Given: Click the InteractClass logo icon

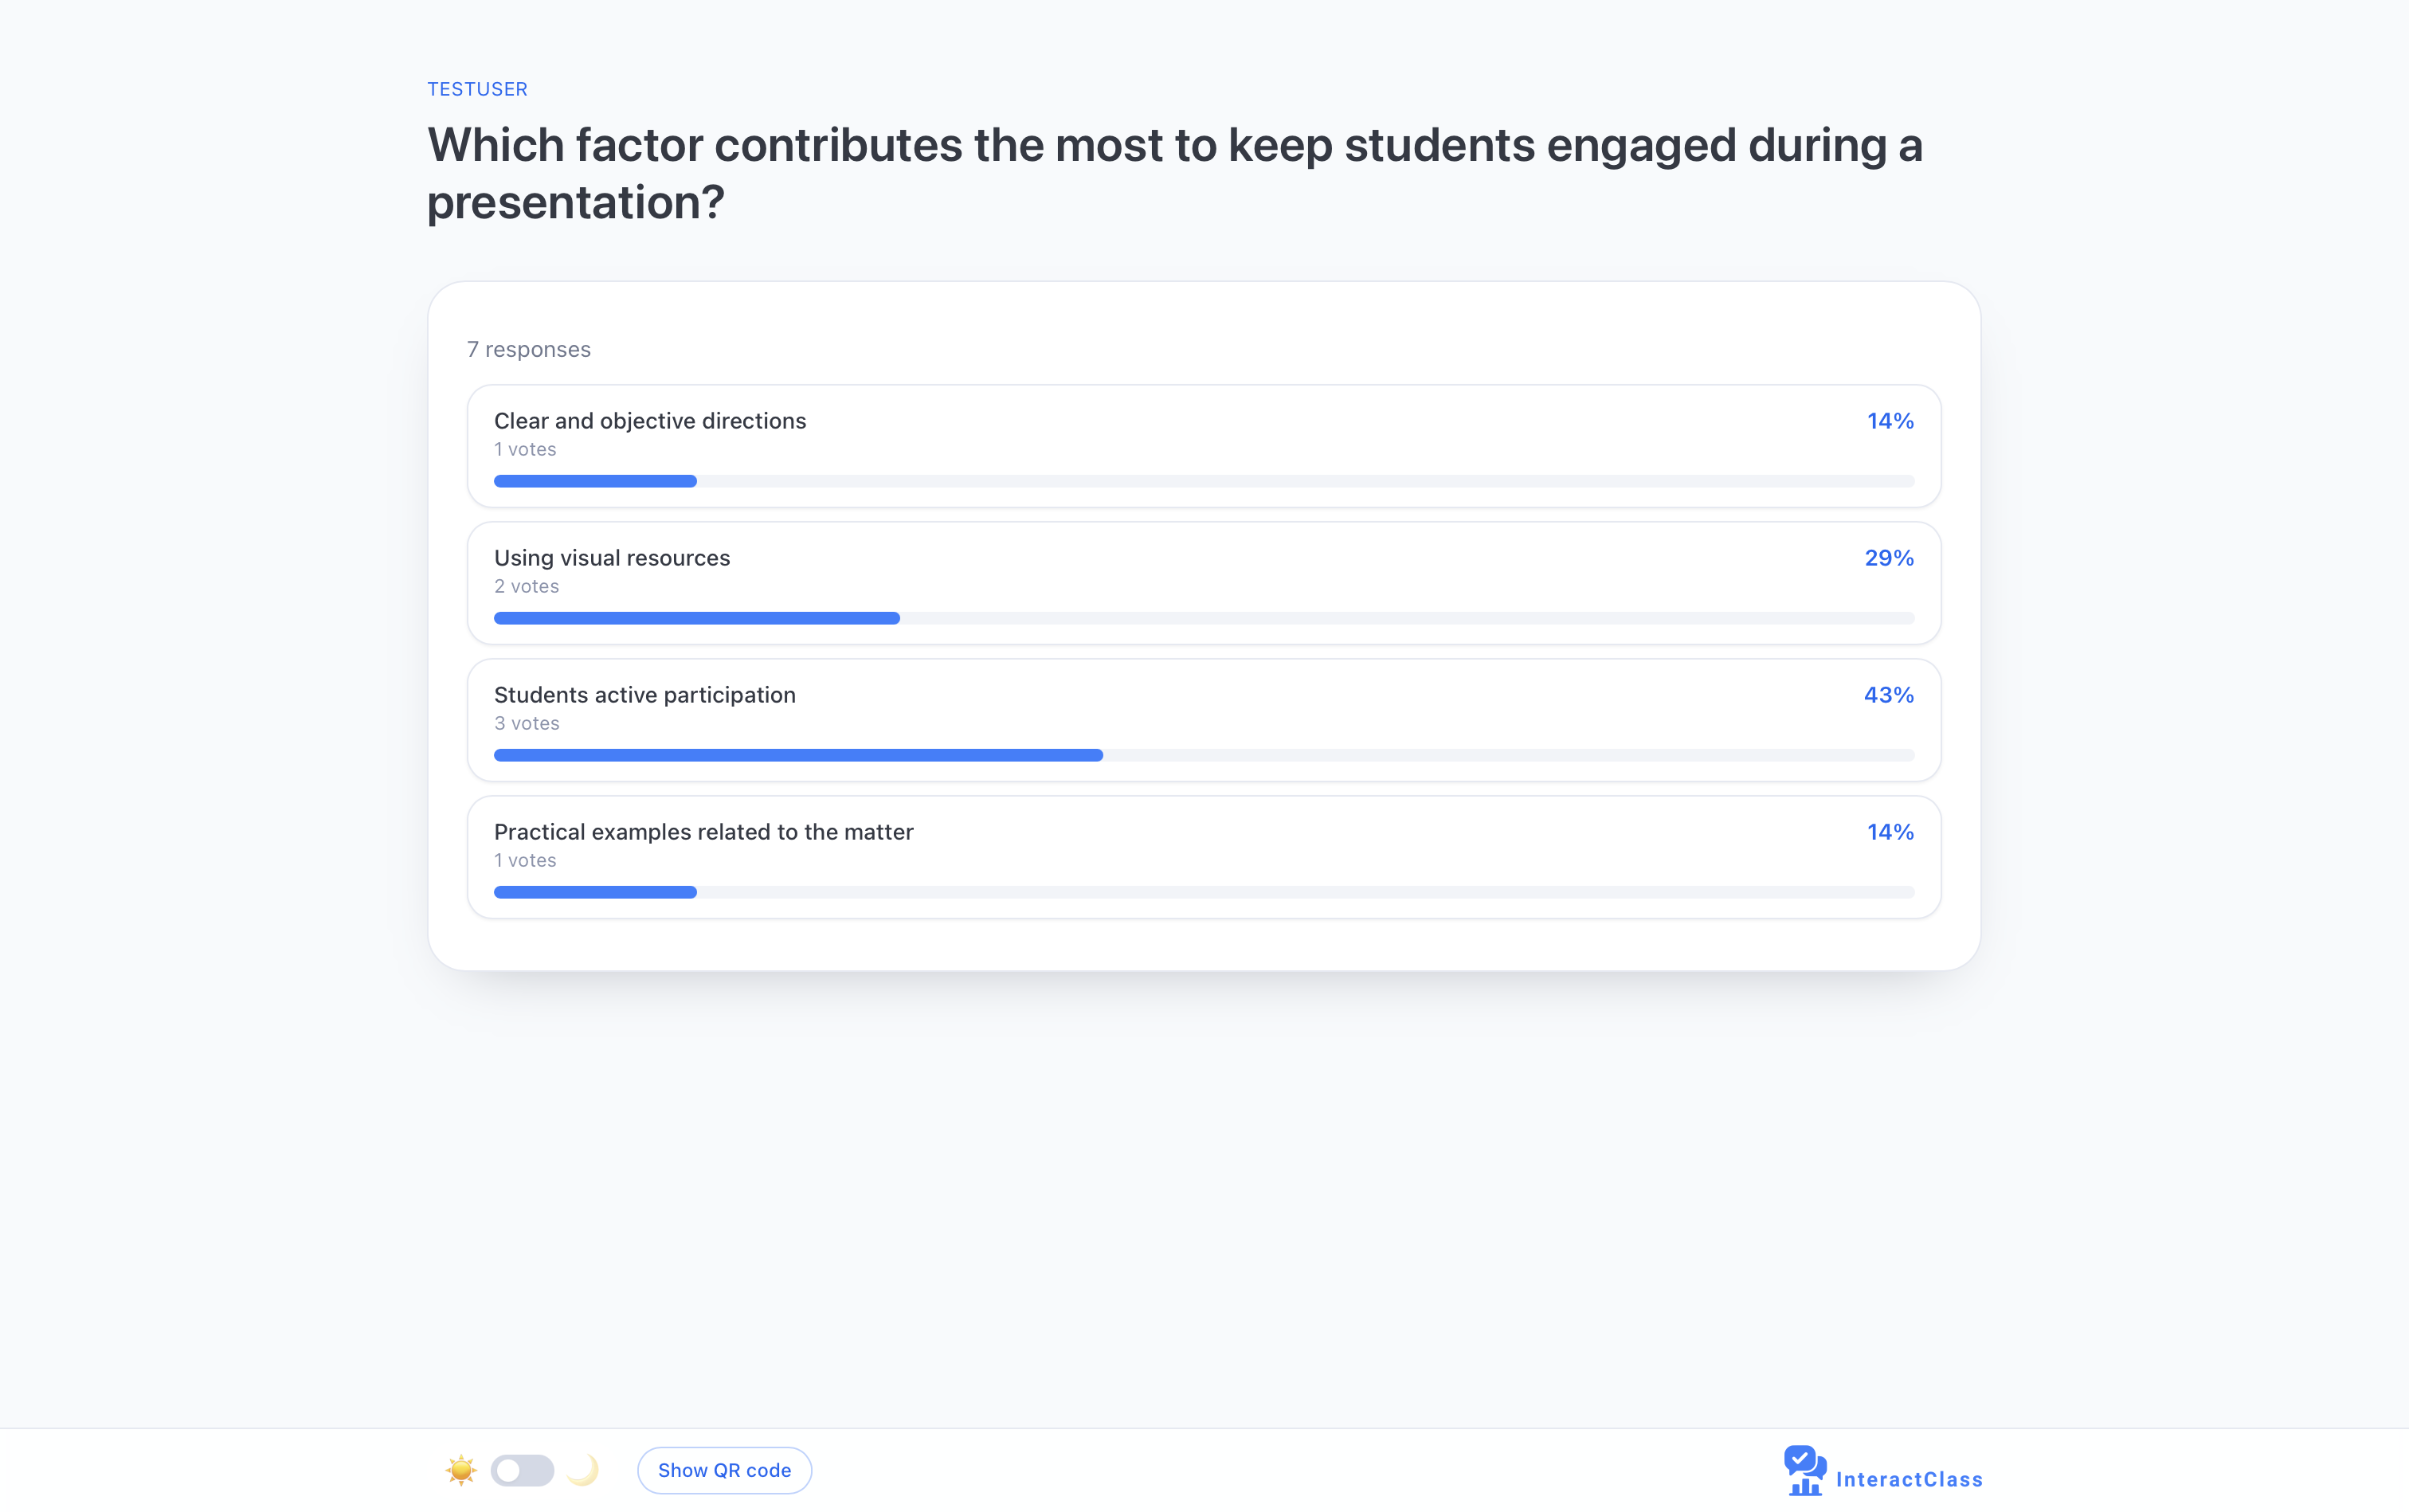Looking at the screenshot, I should point(1804,1470).
